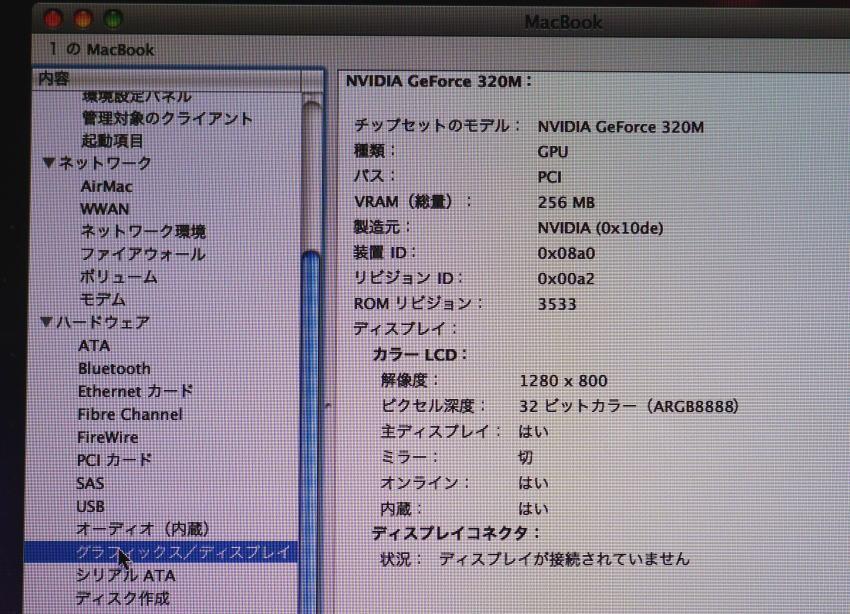Click the red close window button
The image size is (850, 614).
[53, 20]
